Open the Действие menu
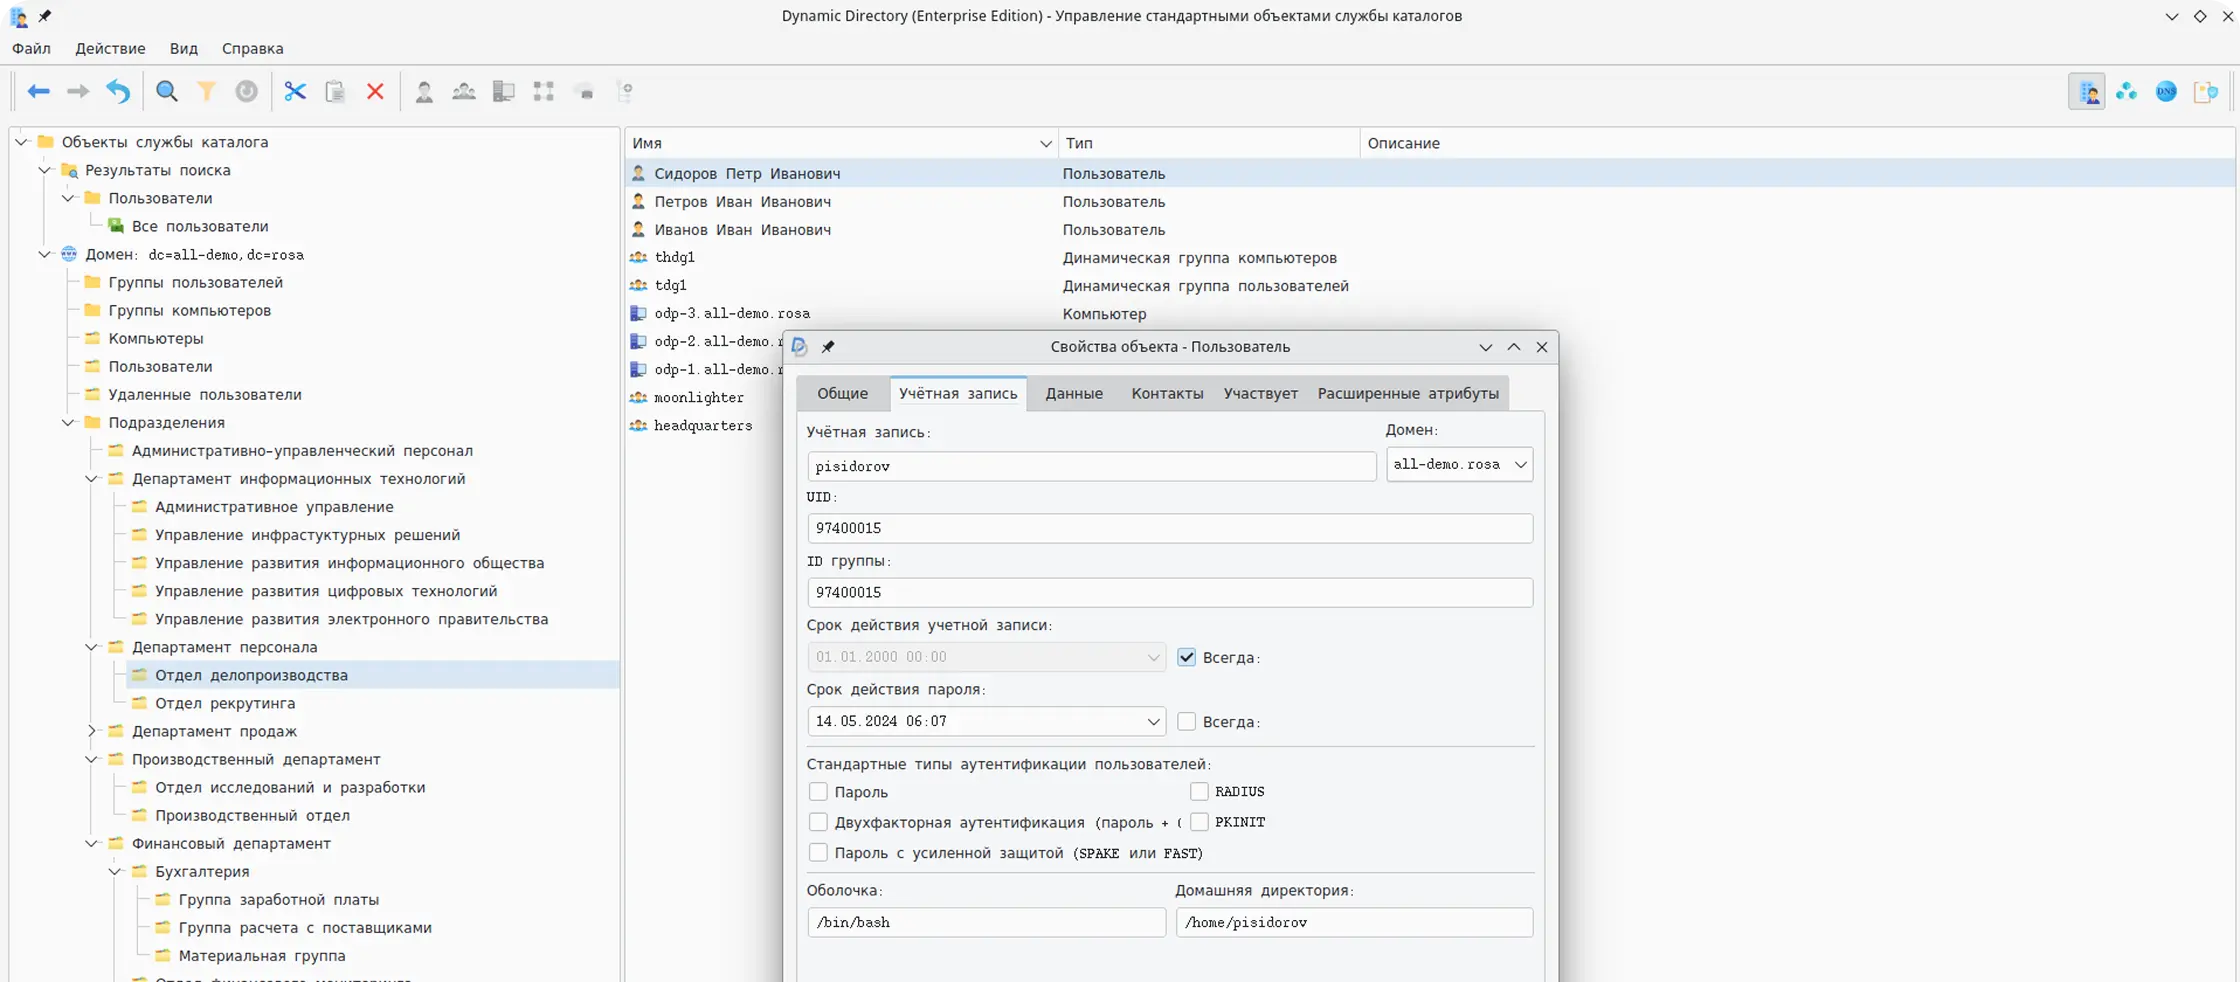This screenshot has height=982, width=2240. click(110, 48)
